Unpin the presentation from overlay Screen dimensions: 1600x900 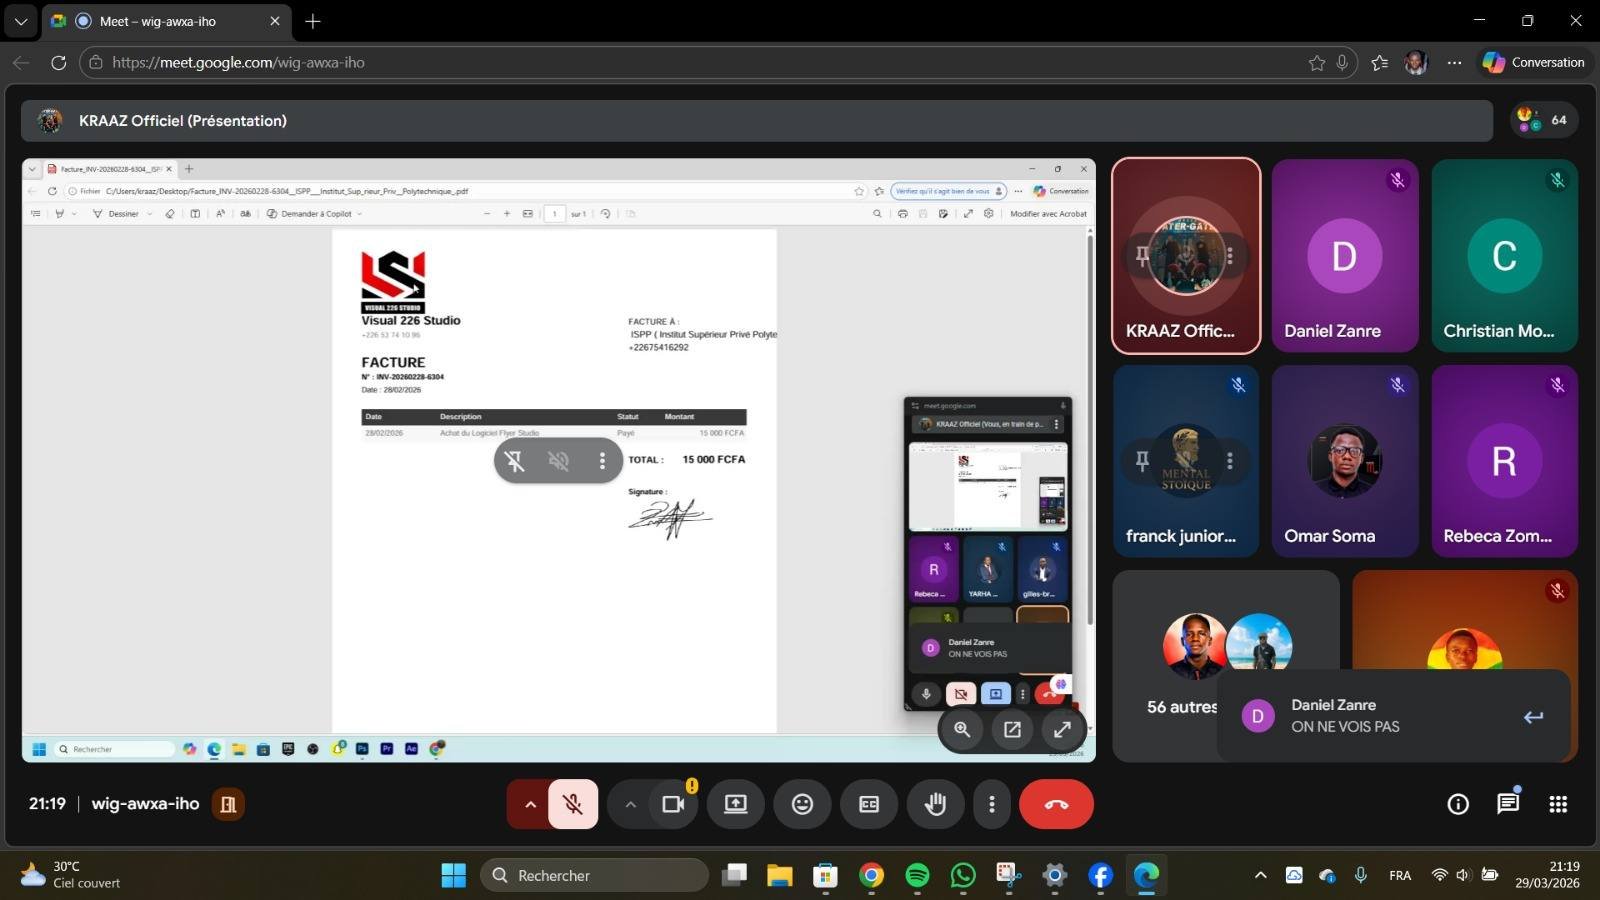[x=514, y=460]
